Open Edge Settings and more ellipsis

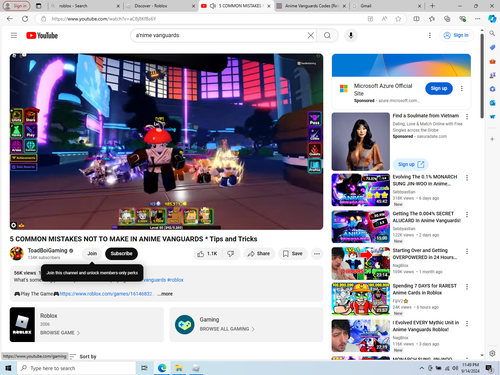[477, 19]
